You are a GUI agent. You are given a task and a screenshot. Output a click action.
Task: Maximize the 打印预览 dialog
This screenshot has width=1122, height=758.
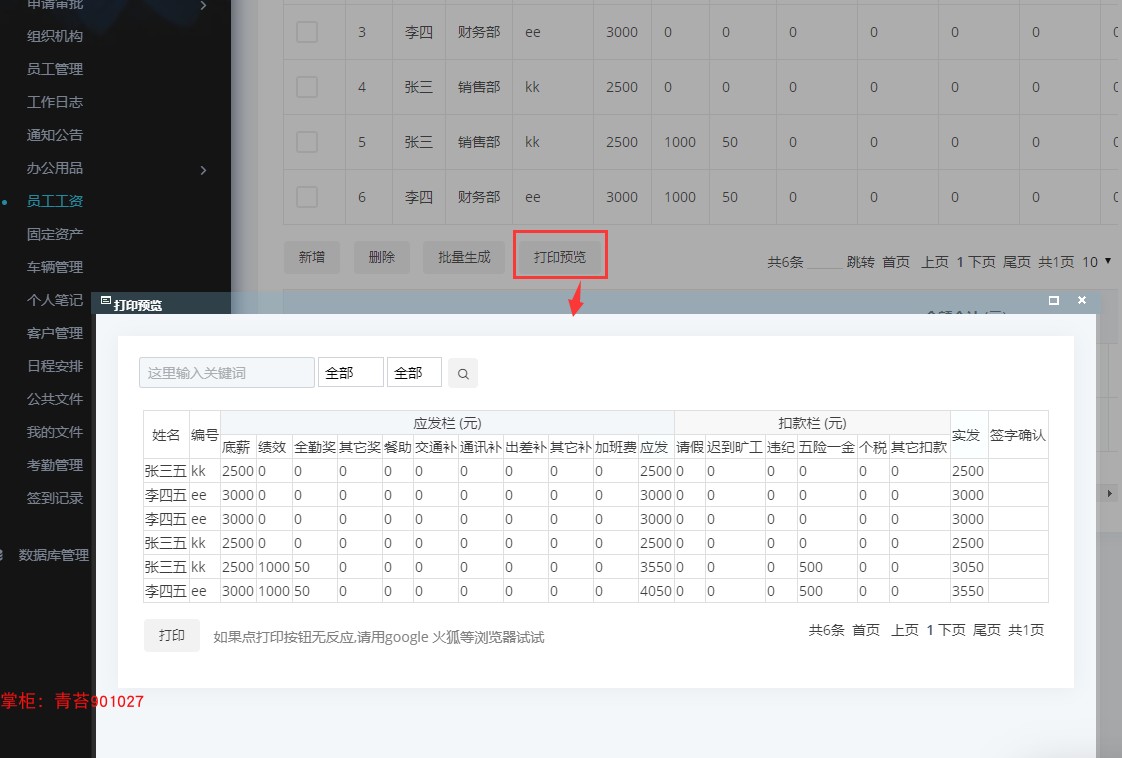[1053, 301]
